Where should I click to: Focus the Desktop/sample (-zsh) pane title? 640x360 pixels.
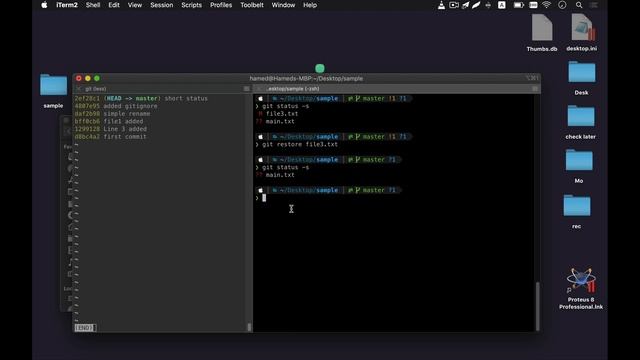(293, 89)
